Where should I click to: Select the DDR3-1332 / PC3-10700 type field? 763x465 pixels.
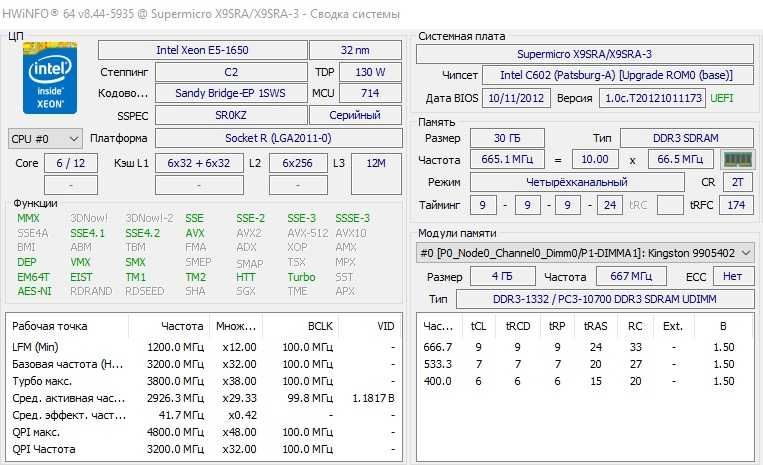point(605,299)
